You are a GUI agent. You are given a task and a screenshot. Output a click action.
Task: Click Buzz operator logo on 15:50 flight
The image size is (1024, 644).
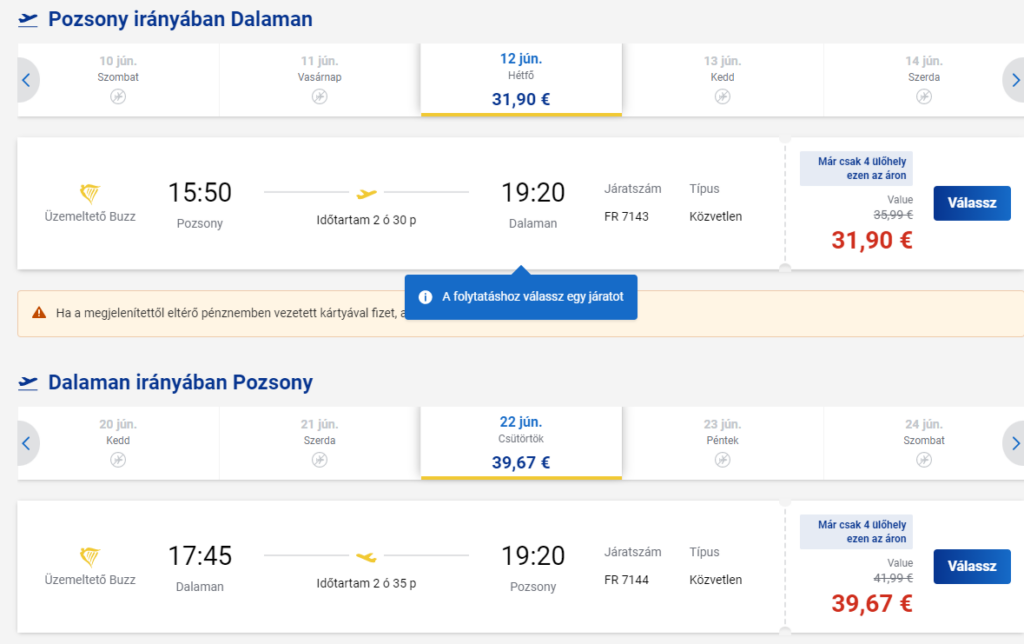[89, 193]
